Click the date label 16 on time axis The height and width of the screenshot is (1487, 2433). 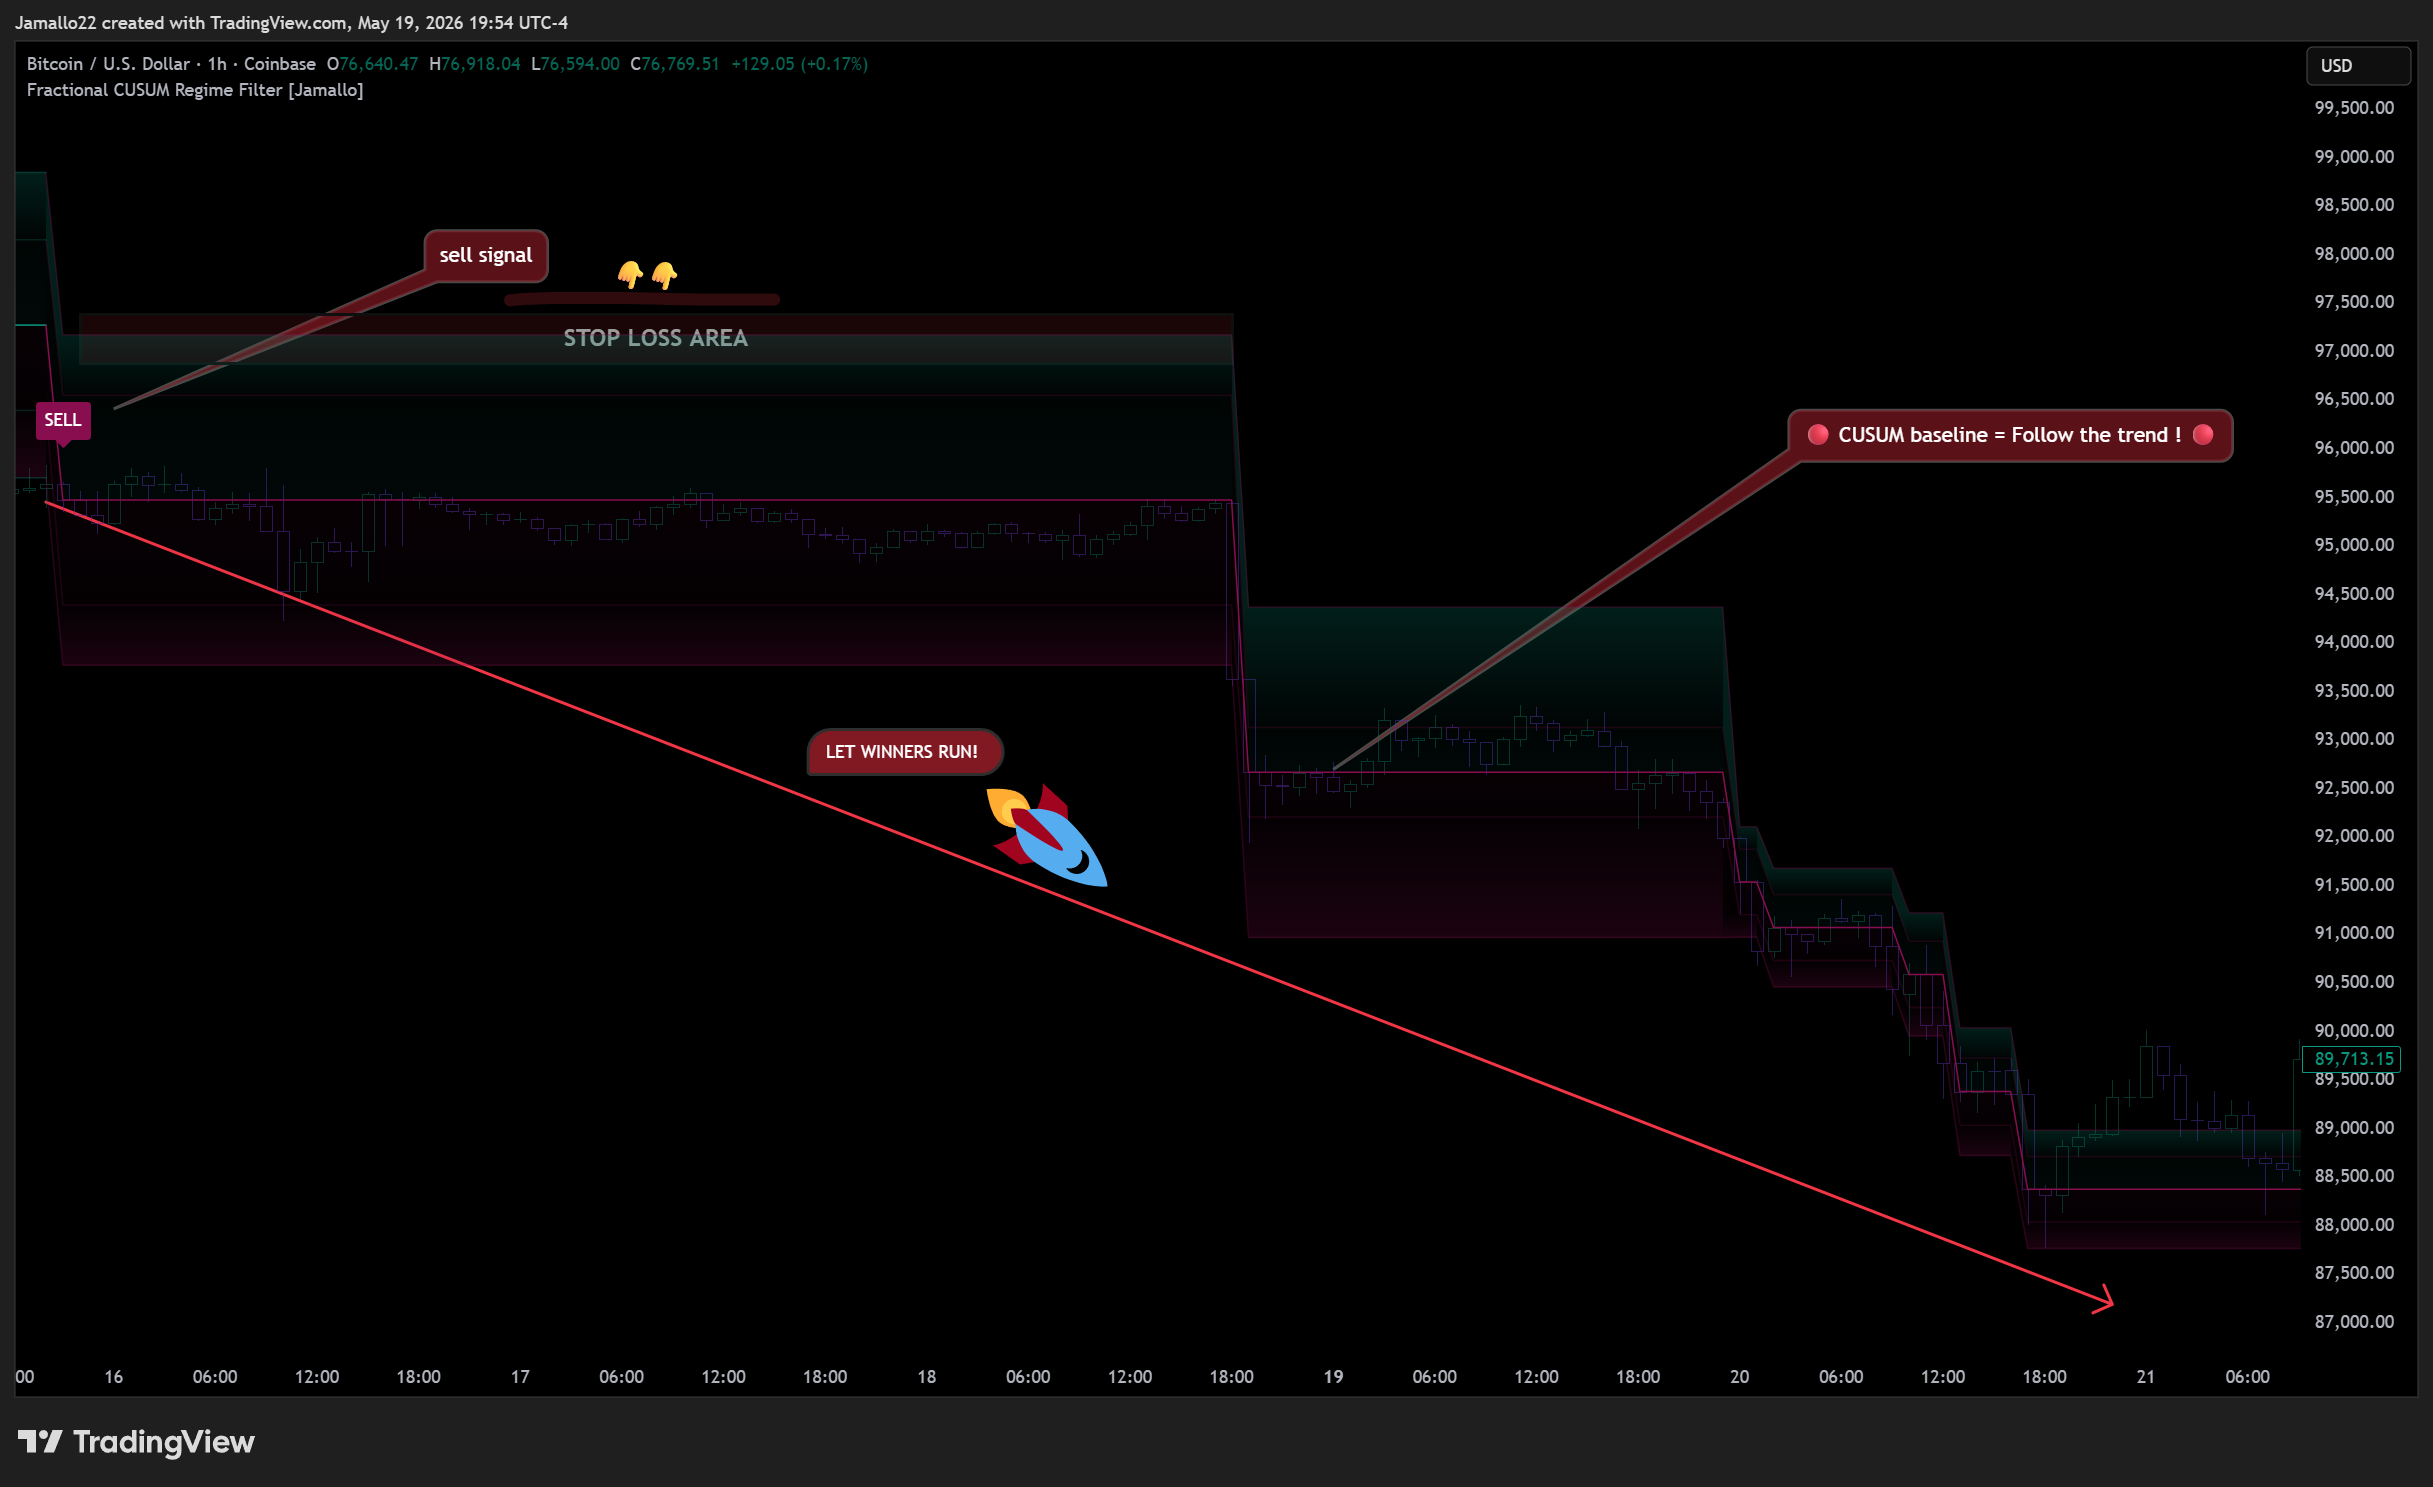click(x=114, y=1376)
